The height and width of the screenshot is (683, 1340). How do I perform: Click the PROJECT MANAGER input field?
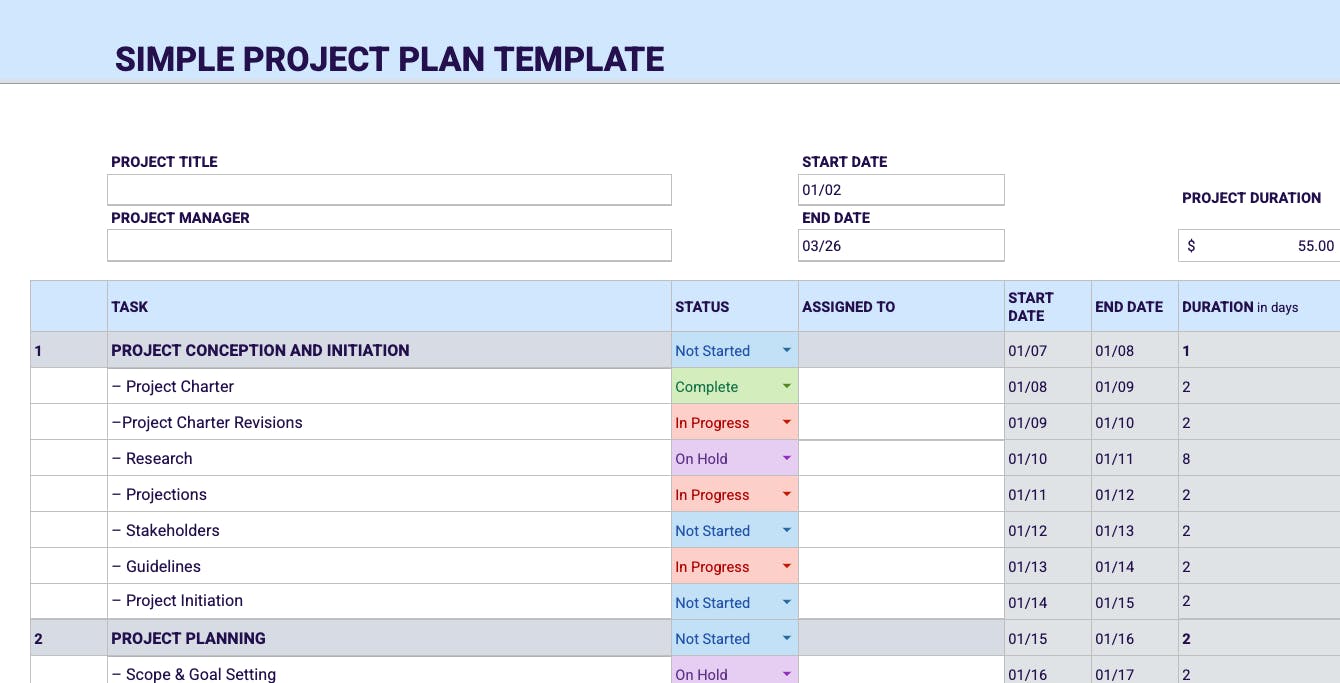[389, 245]
